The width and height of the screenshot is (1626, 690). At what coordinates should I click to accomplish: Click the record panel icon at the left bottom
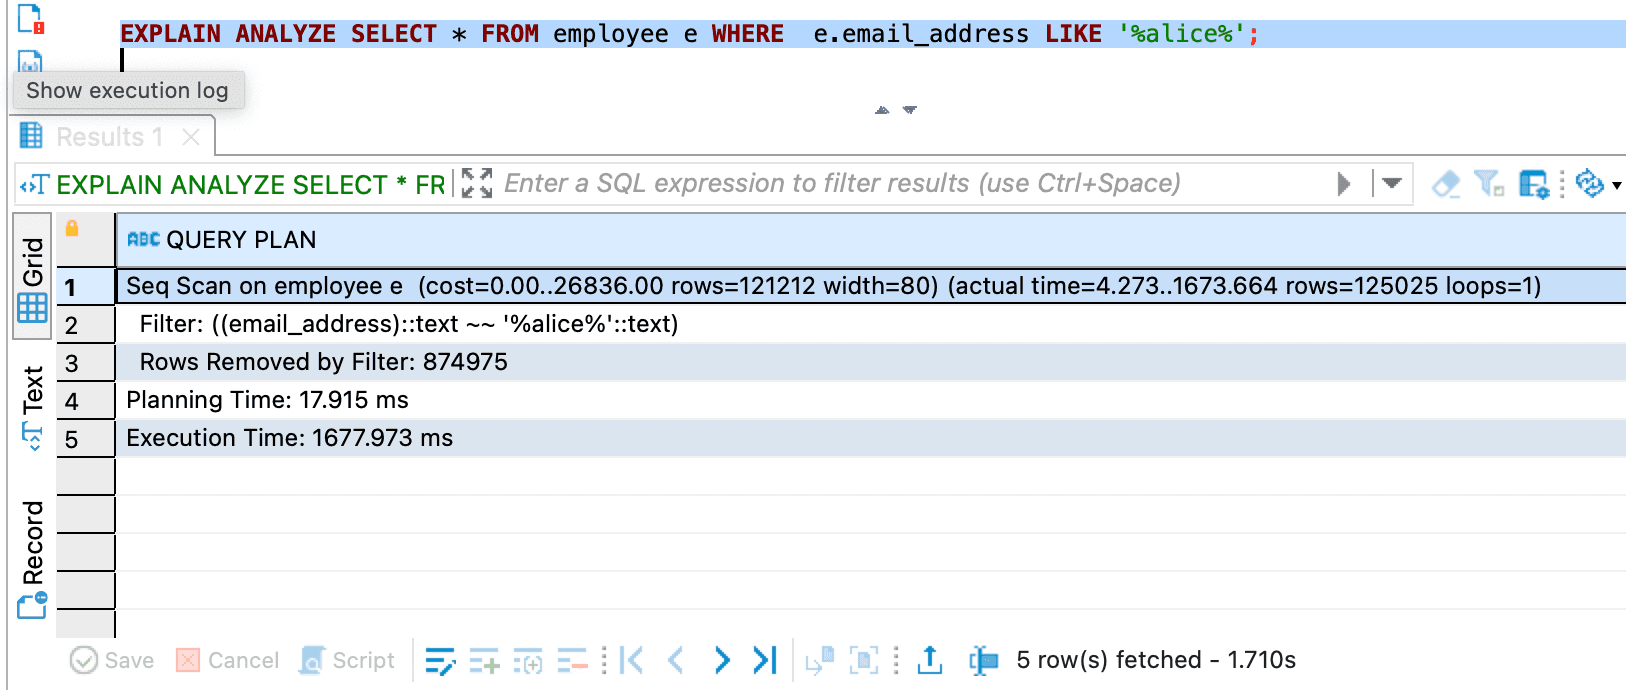(x=32, y=605)
